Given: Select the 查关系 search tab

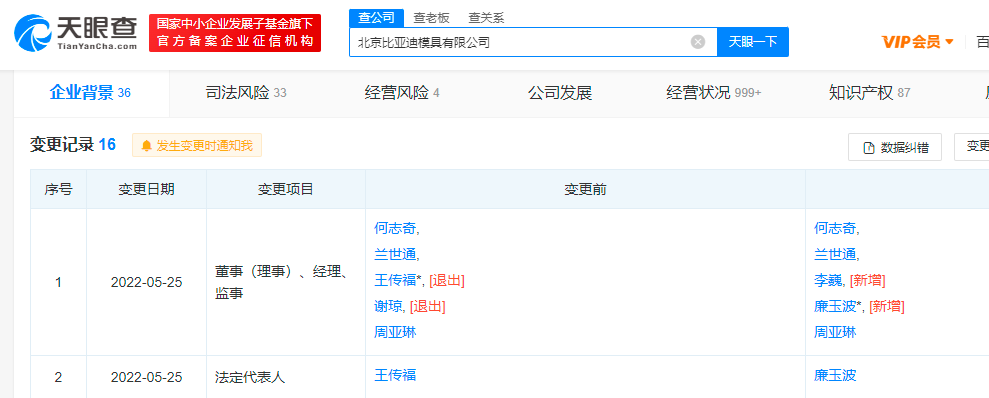Looking at the screenshot, I should click(486, 18).
